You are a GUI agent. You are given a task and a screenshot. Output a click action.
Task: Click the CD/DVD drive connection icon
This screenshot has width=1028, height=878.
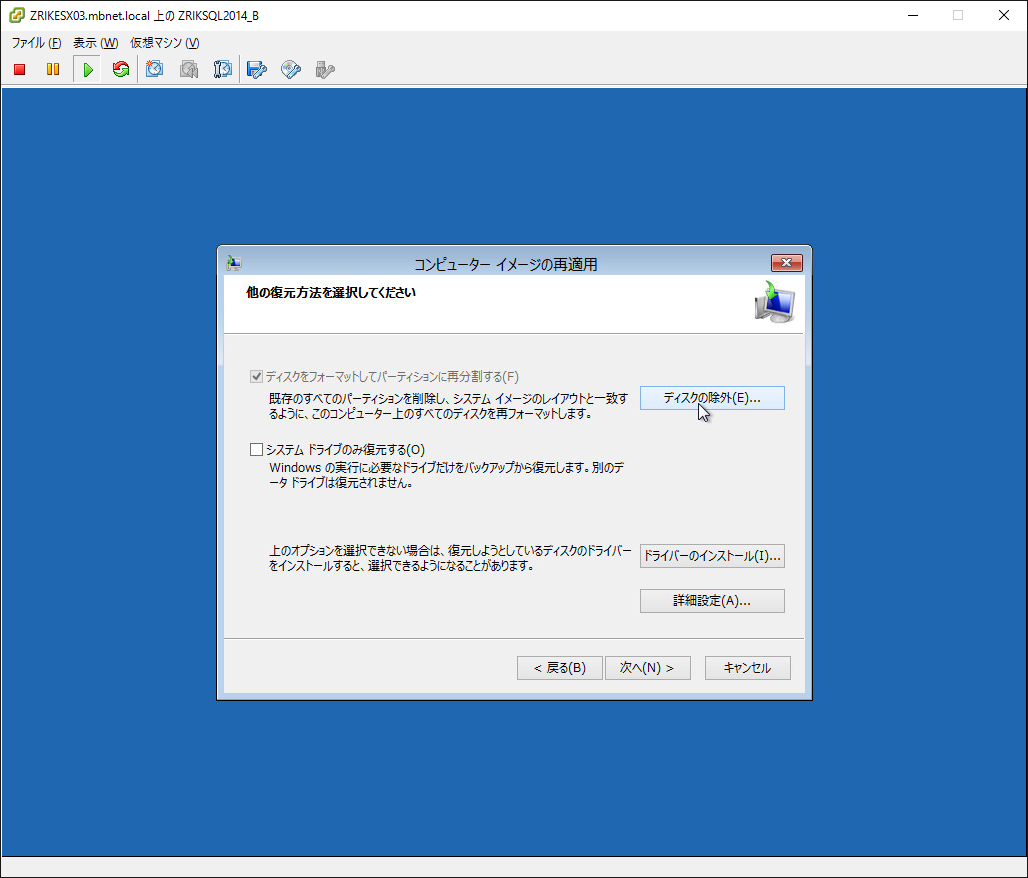pos(291,70)
